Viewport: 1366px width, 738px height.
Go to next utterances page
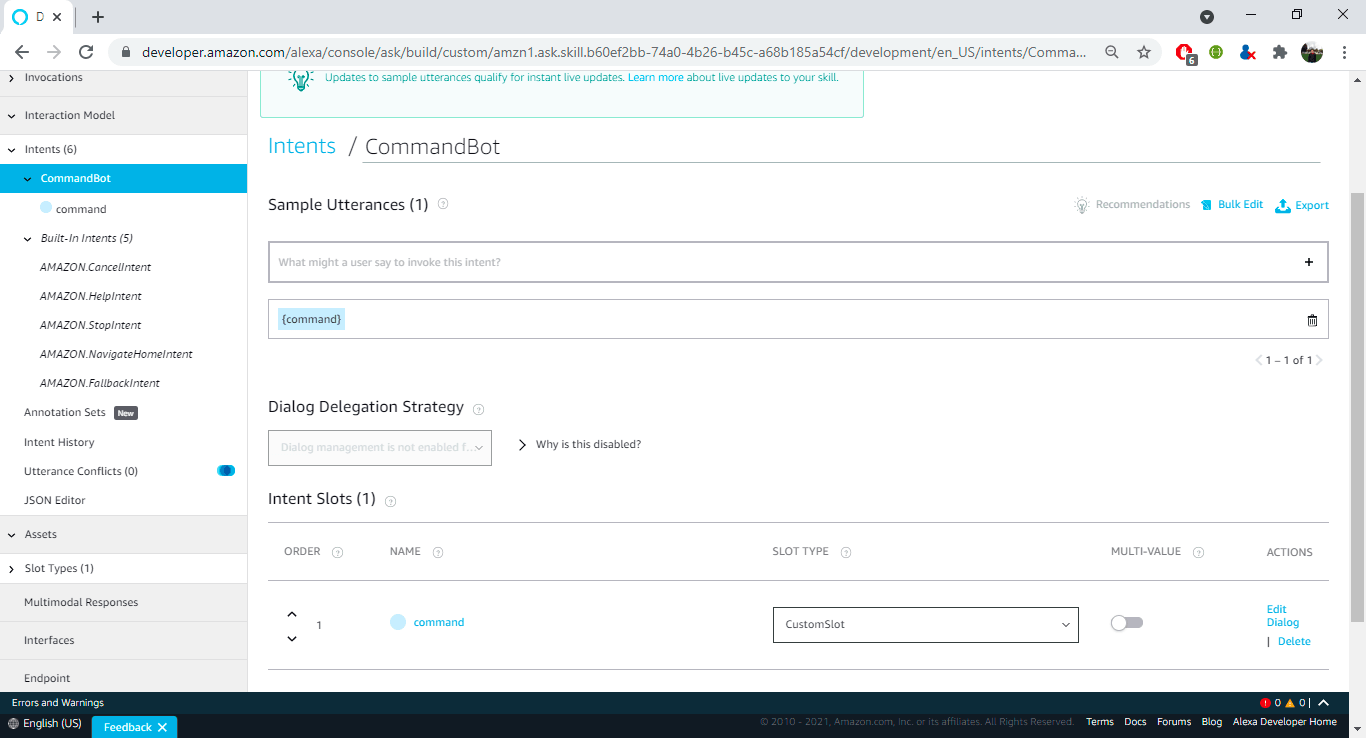pyautogui.click(x=1319, y=360)
